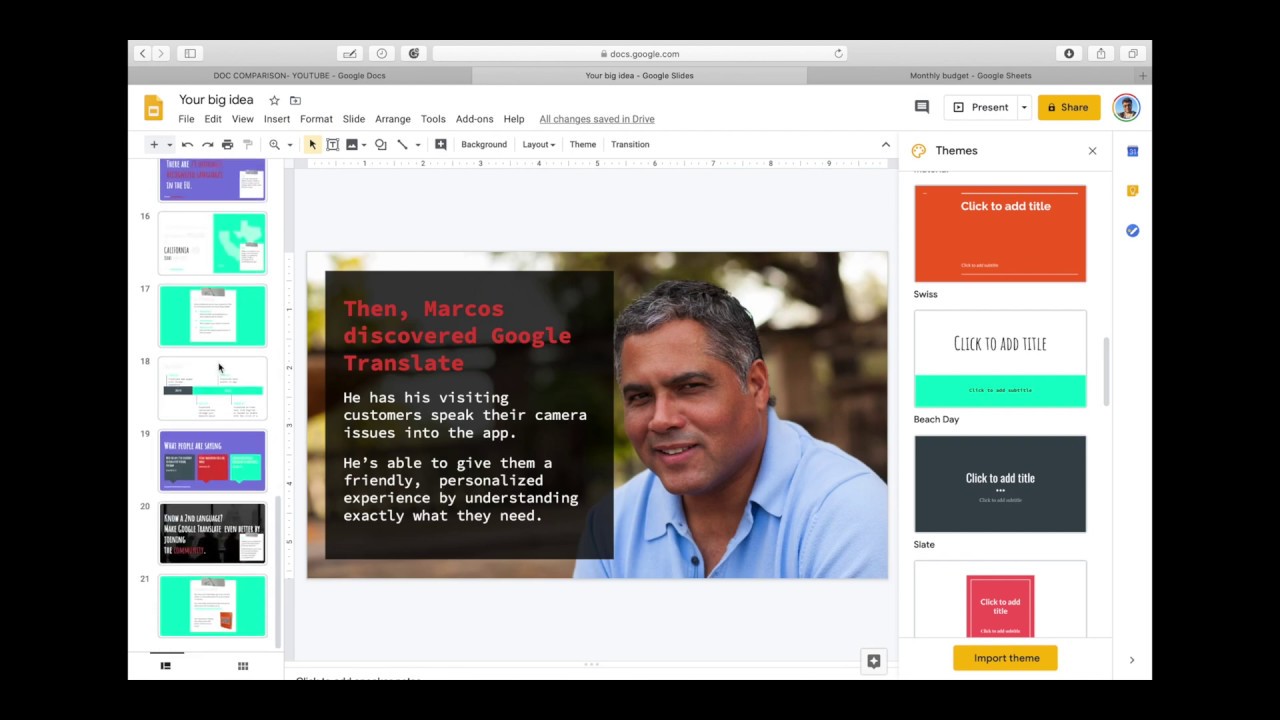The height and width of the screenshot is (720, 1280).
Task: Select the Slate theme thumbnail
Action: click(x=1000, y=484)
